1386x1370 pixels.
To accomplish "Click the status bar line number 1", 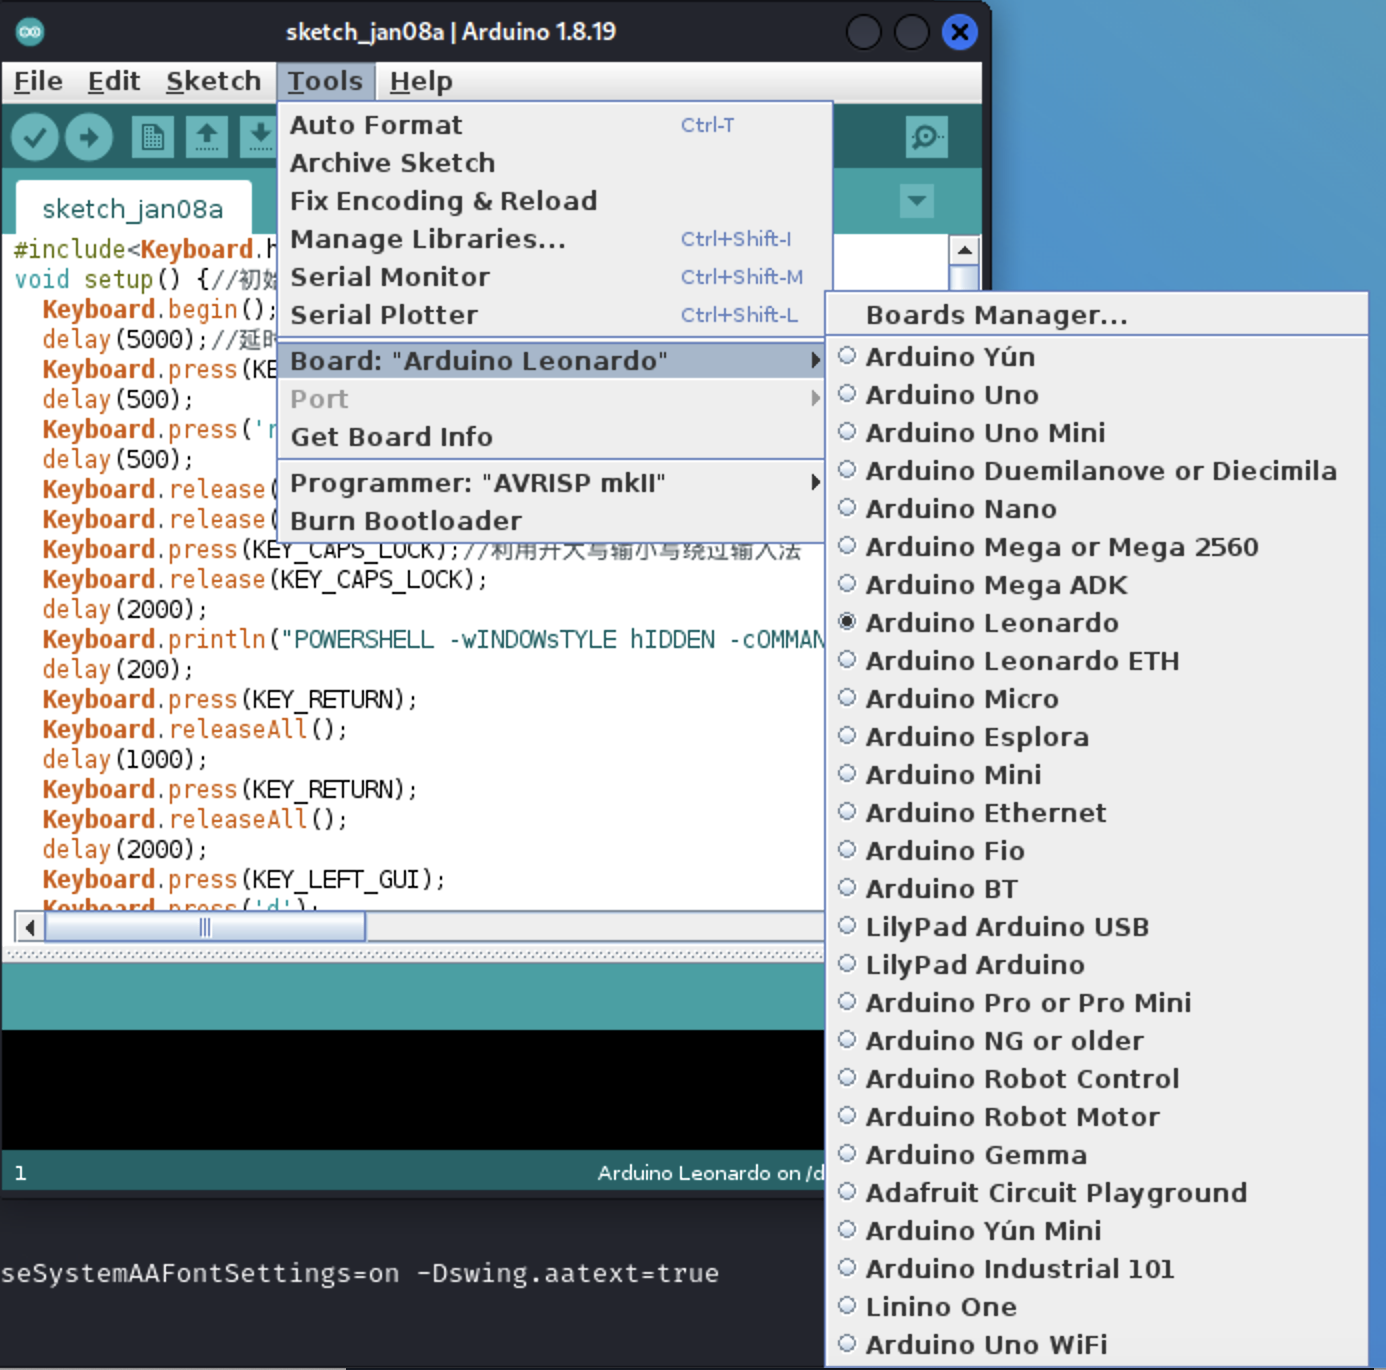I will [20, 1173].
